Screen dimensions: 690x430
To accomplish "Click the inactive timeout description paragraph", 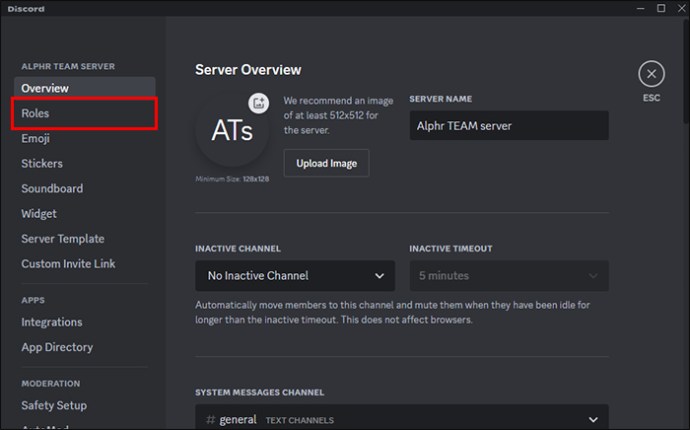I will point(393,312).
